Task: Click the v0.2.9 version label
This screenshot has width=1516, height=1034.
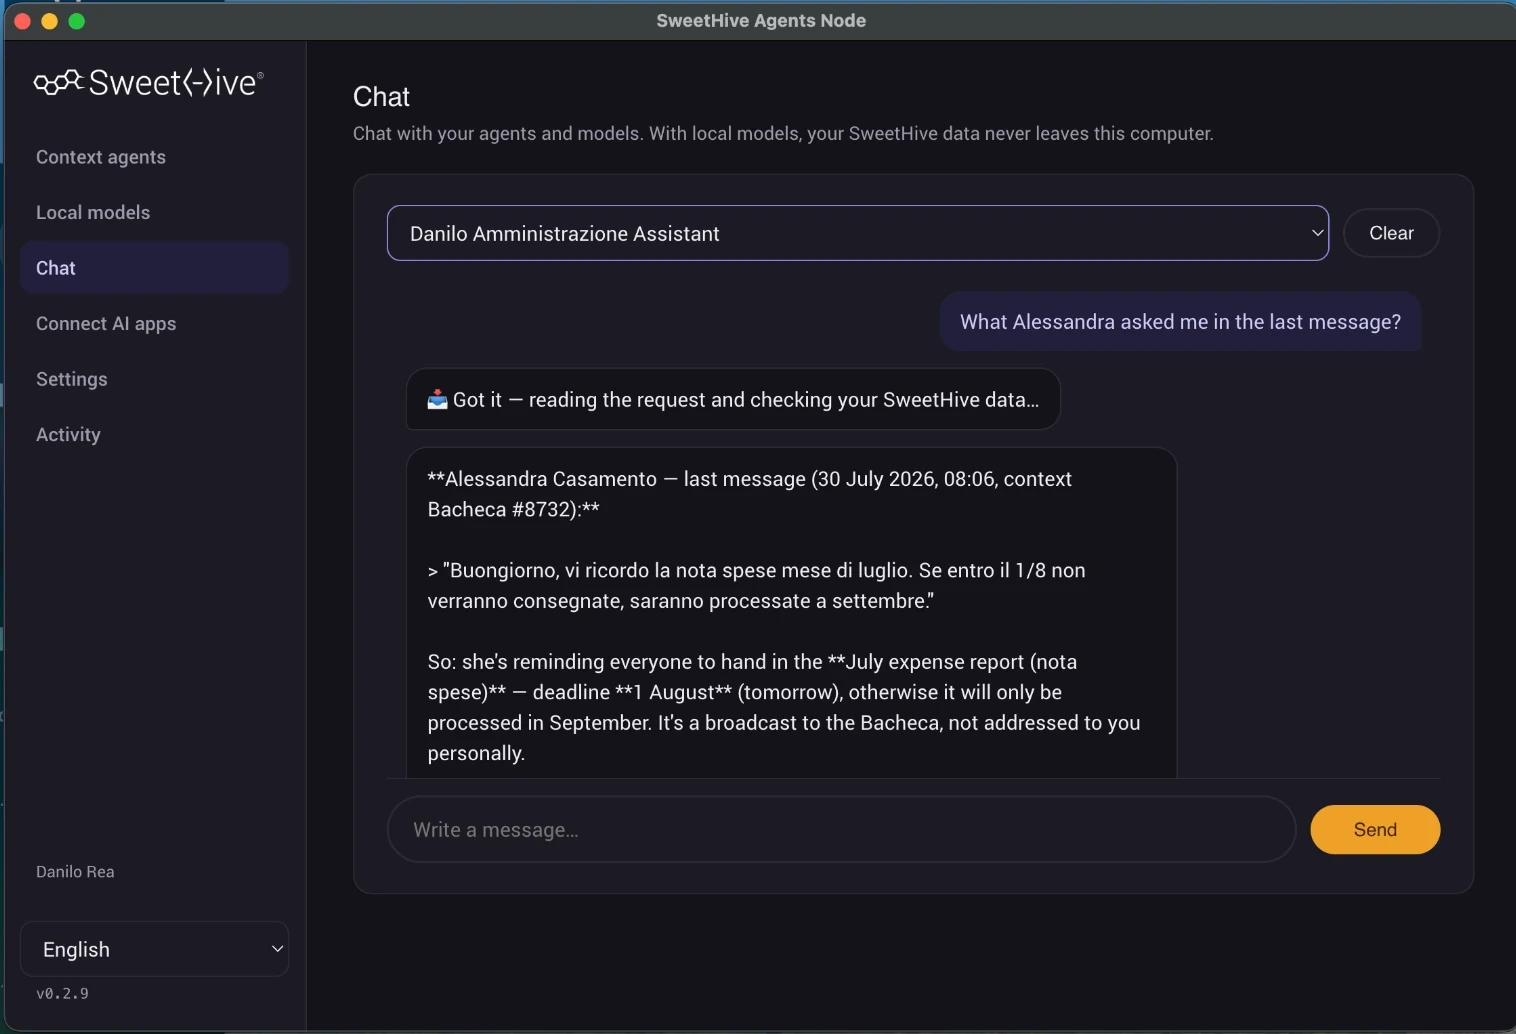Action: pos(62,993)
